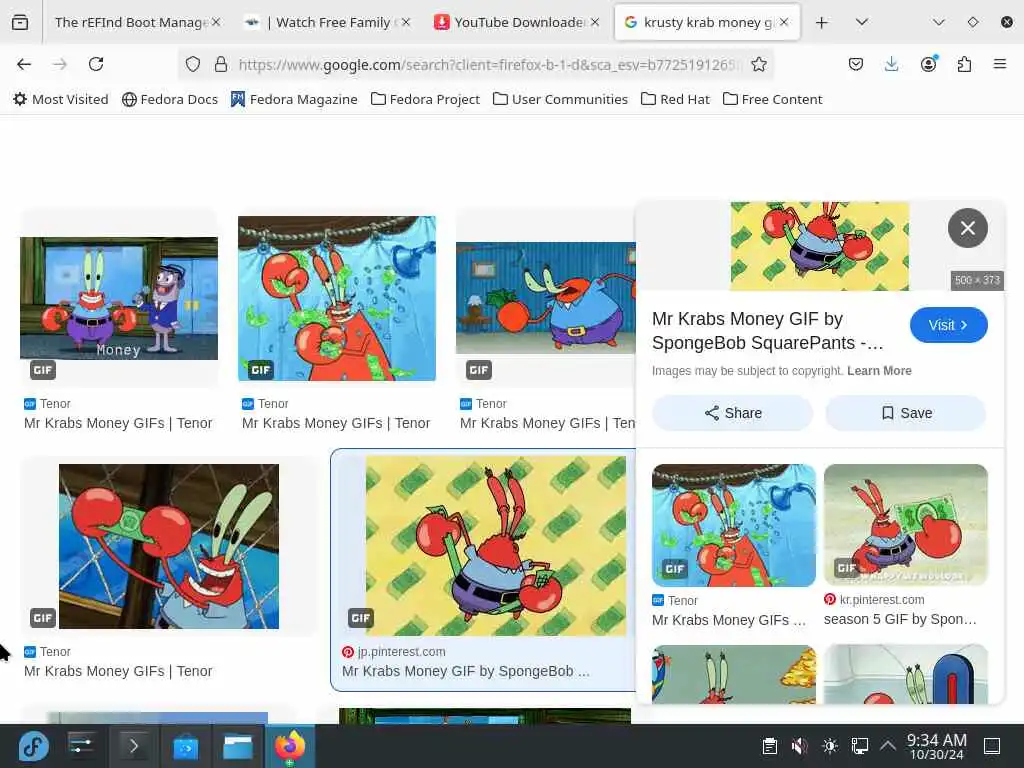Viewport: 1024px width, 768px height.
Task: Open the copyright Learn More link
Action: pyautogui.click(x=879, y=371)
